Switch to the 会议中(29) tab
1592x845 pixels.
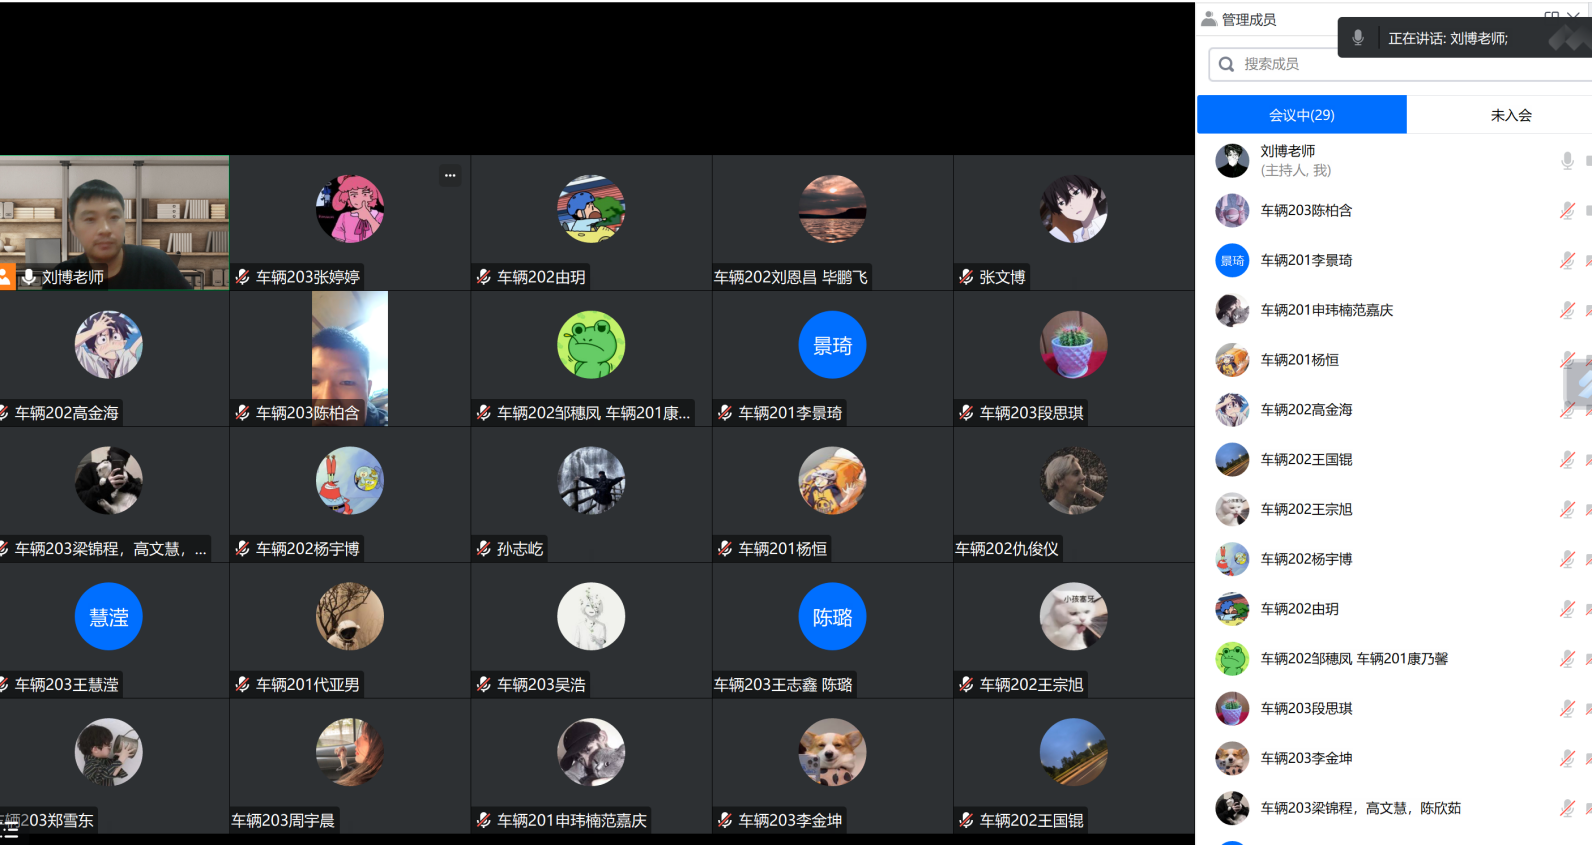click(x=1301, y=115)
